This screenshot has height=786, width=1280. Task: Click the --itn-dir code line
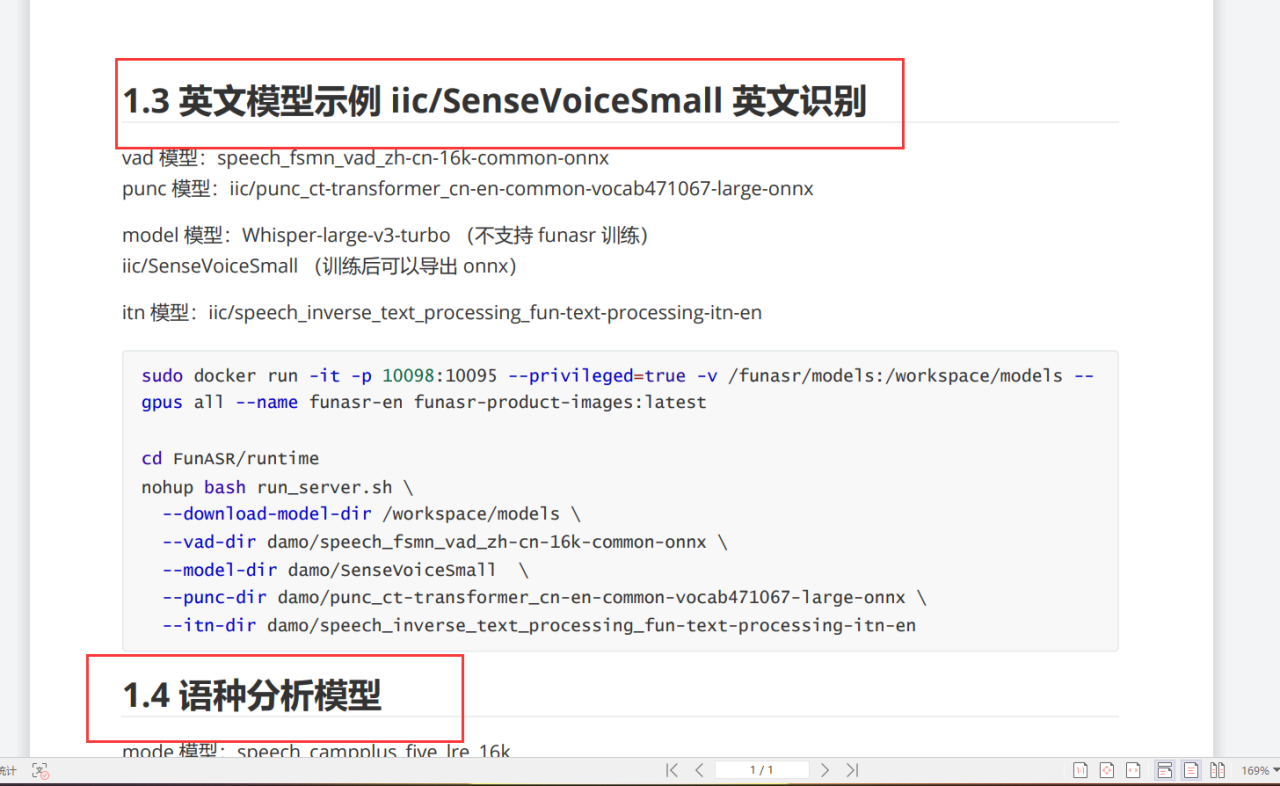[x=539, y=626]
